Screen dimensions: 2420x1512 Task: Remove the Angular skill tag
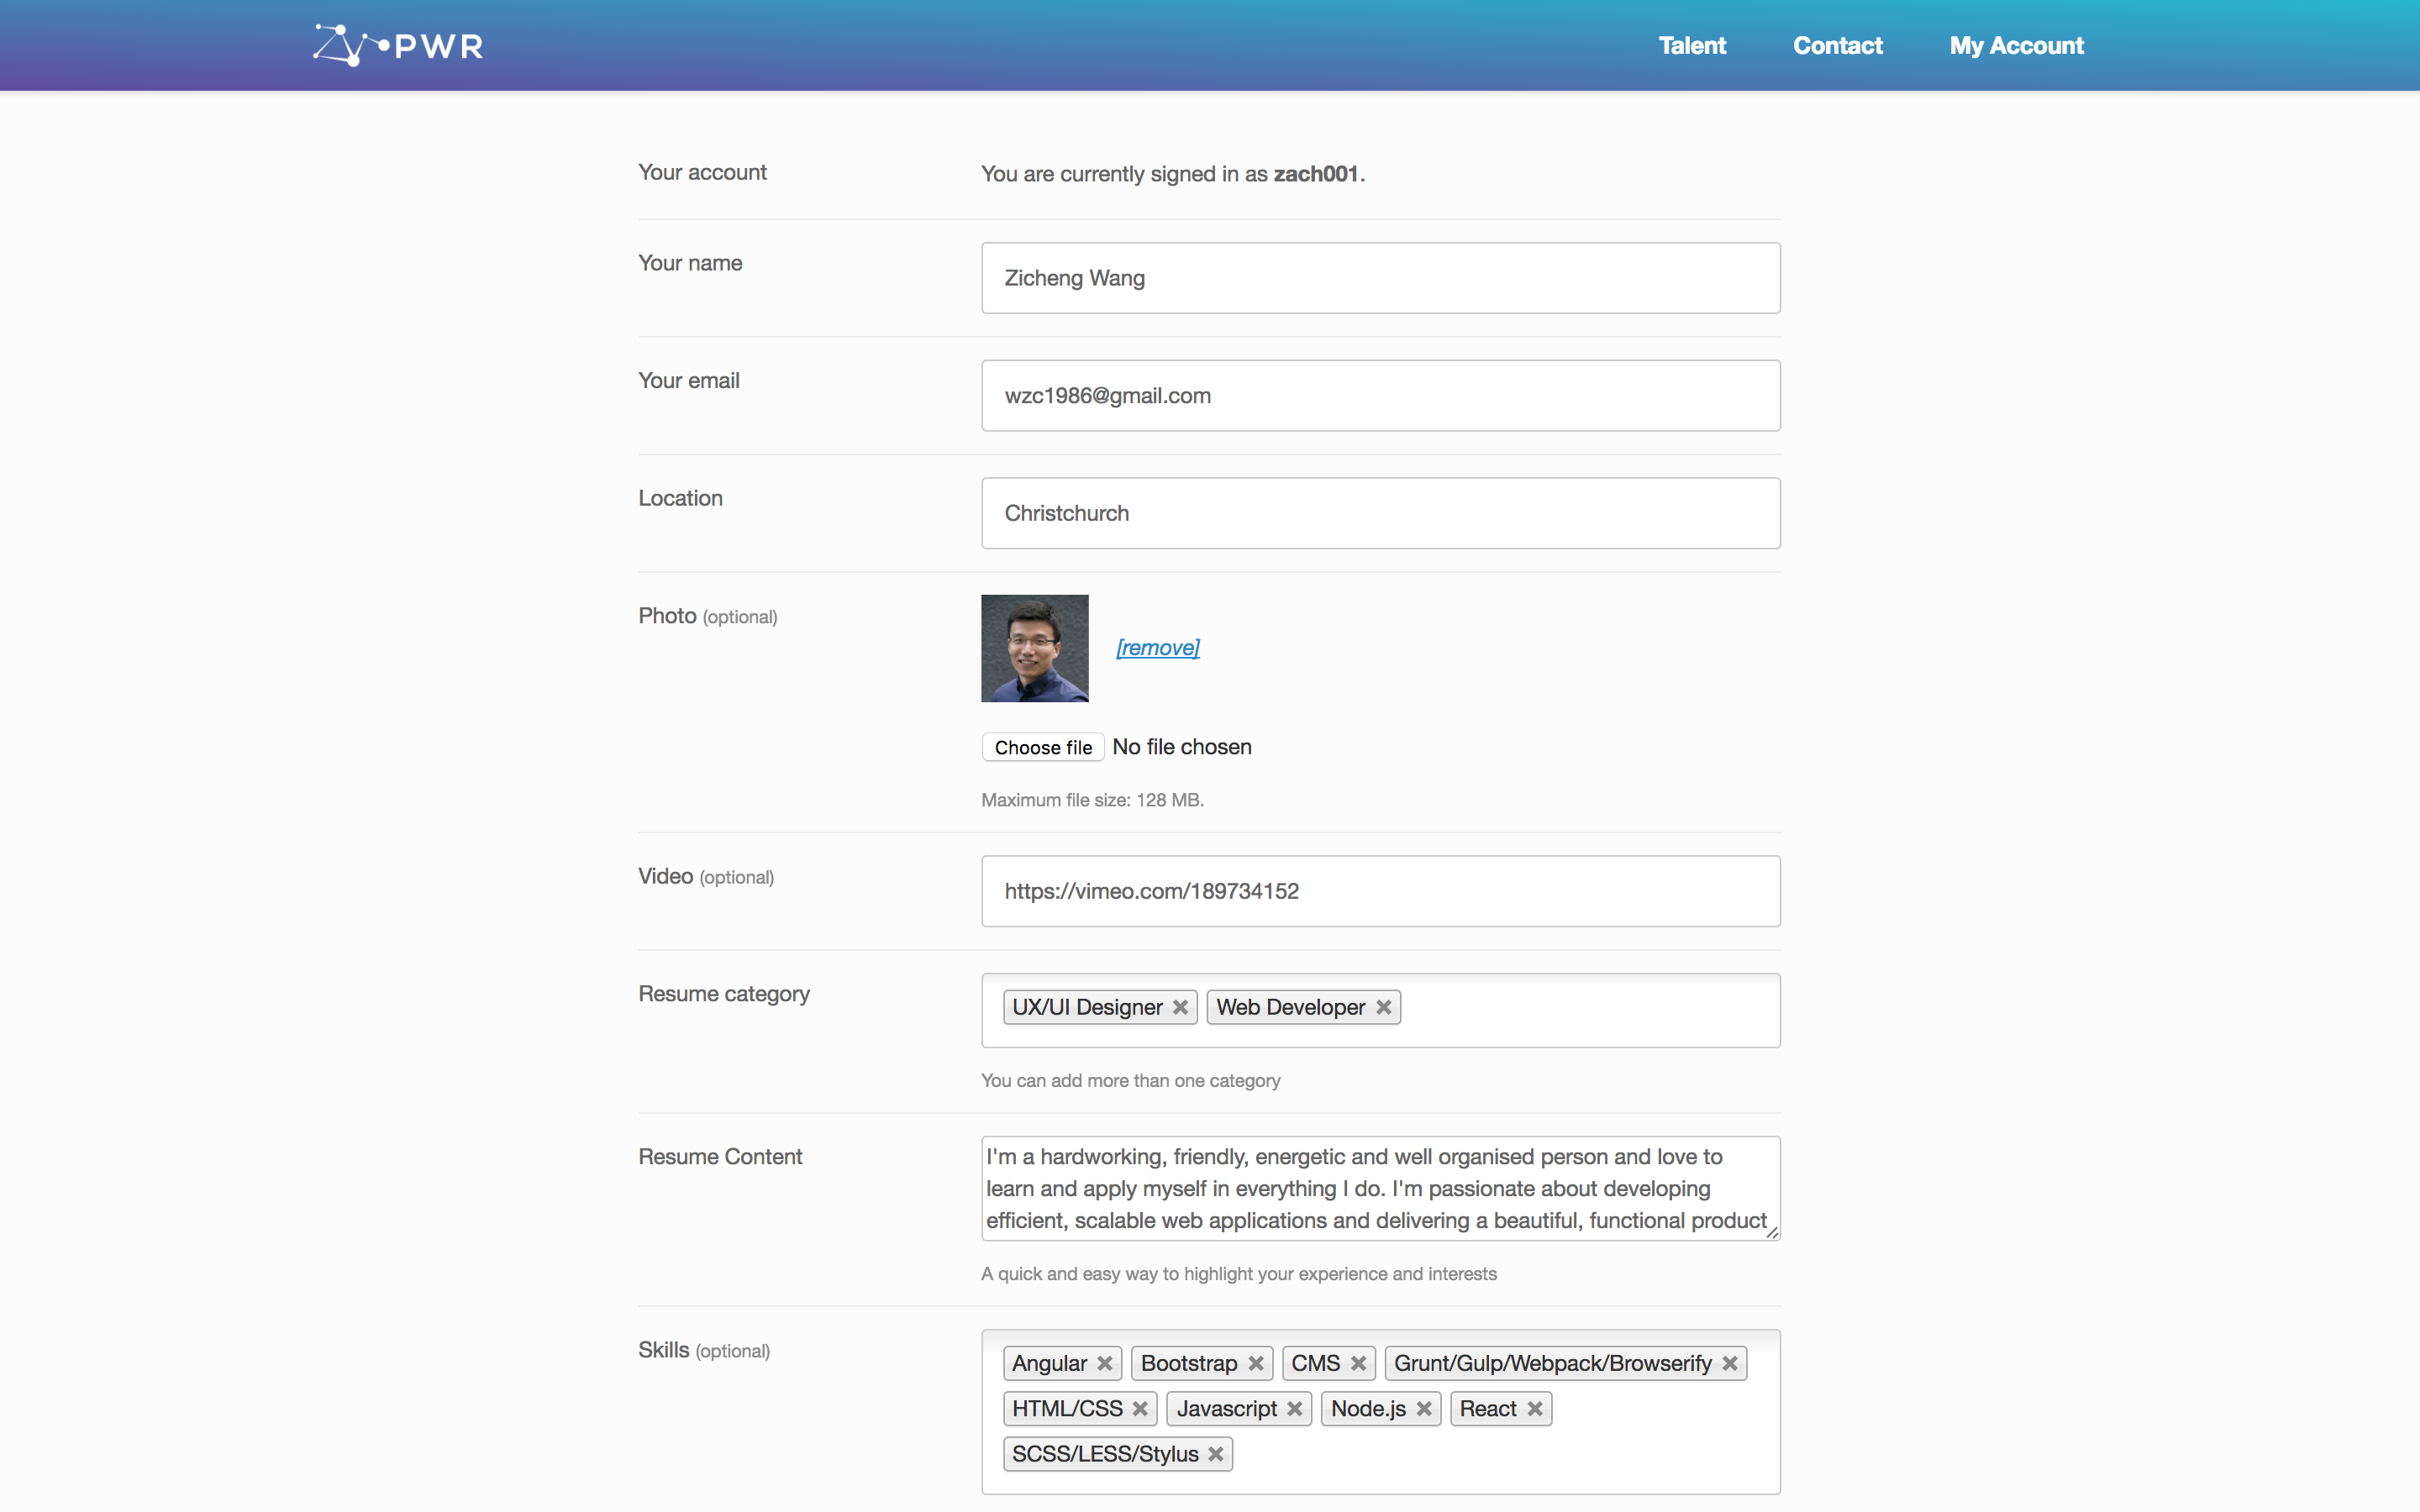[1104, 1363]
